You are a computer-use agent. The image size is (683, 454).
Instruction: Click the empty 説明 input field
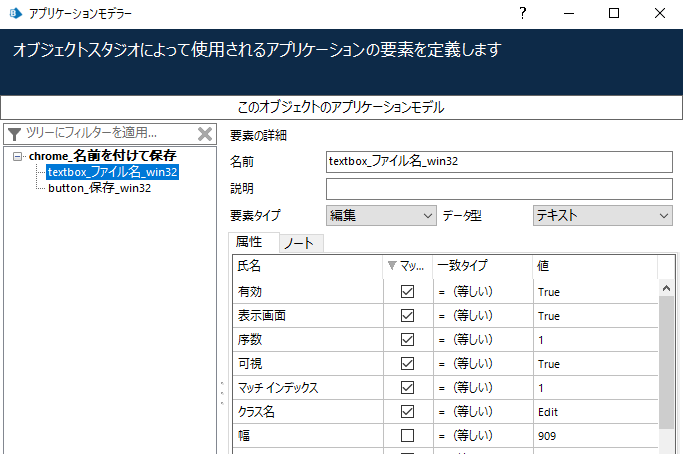(x=499, y=189)
